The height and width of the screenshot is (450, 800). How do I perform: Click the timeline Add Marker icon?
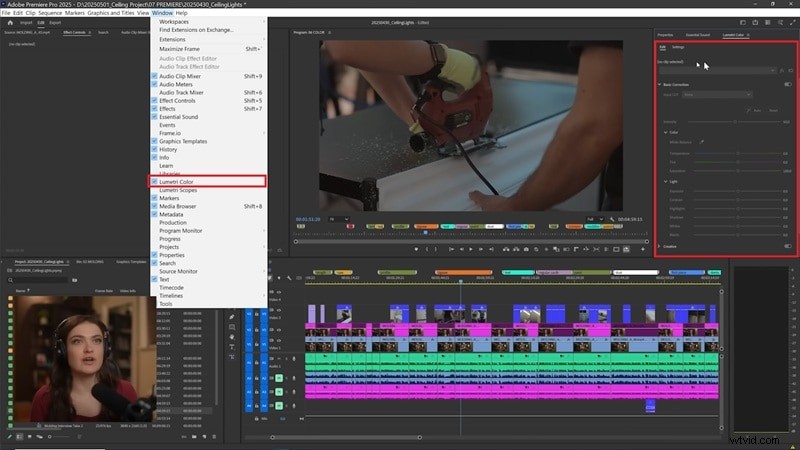click(x=279, y=278)
